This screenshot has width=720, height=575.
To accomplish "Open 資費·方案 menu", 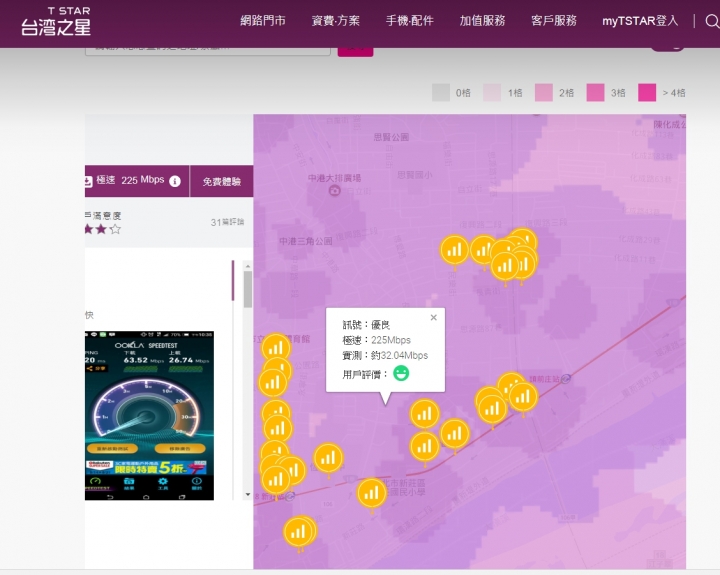I will point(336,21).
